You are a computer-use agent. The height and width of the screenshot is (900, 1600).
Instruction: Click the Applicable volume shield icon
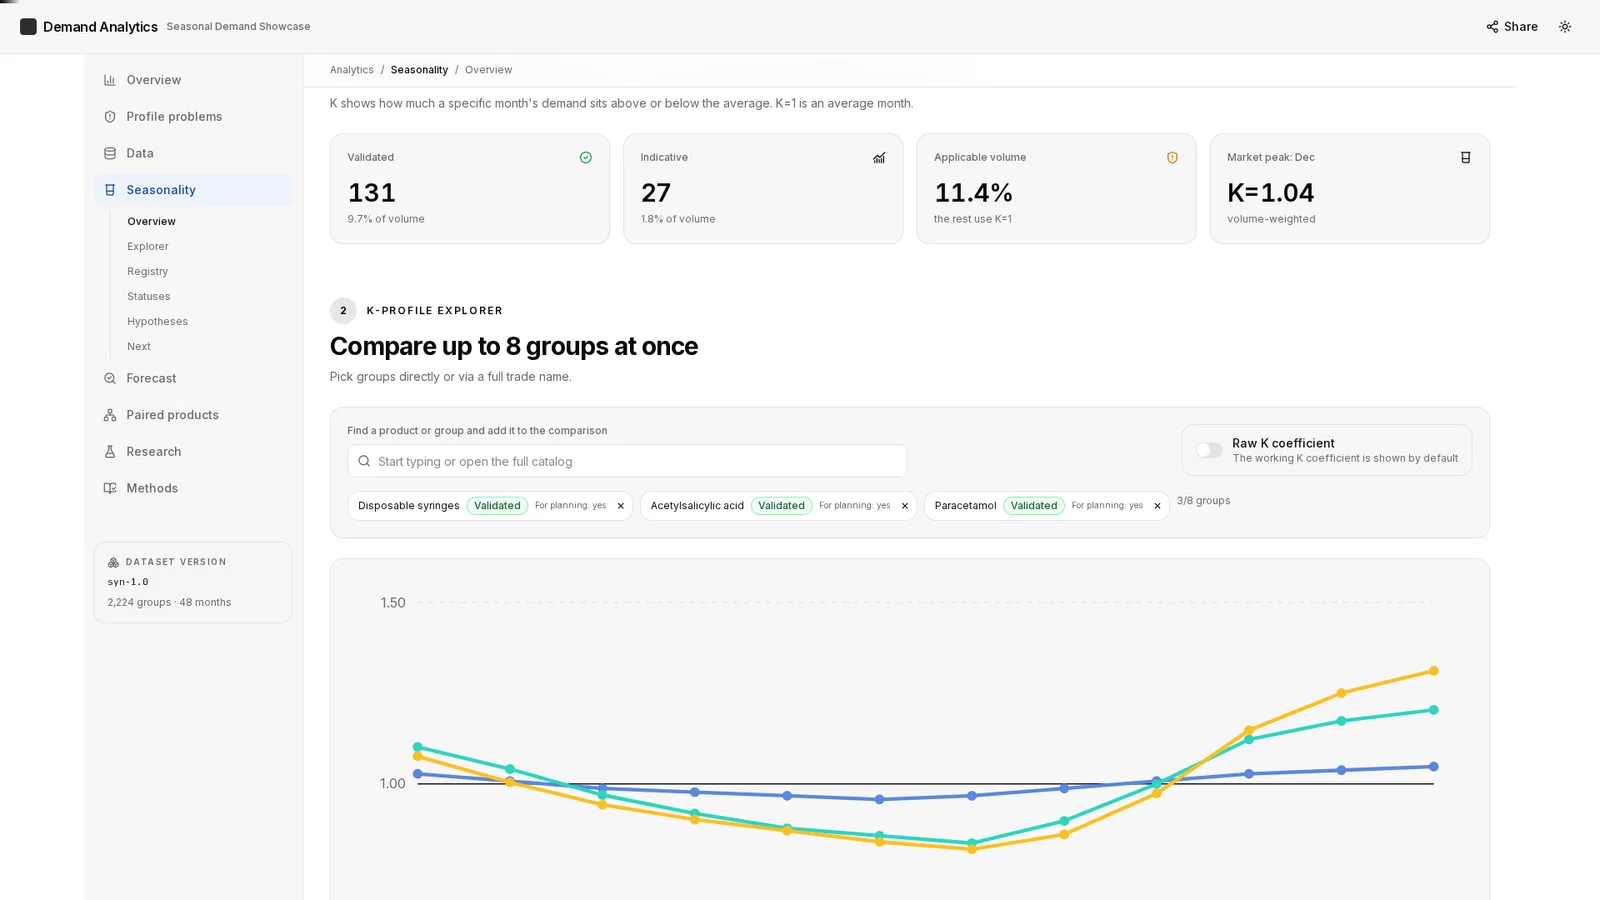(1172, 158)
